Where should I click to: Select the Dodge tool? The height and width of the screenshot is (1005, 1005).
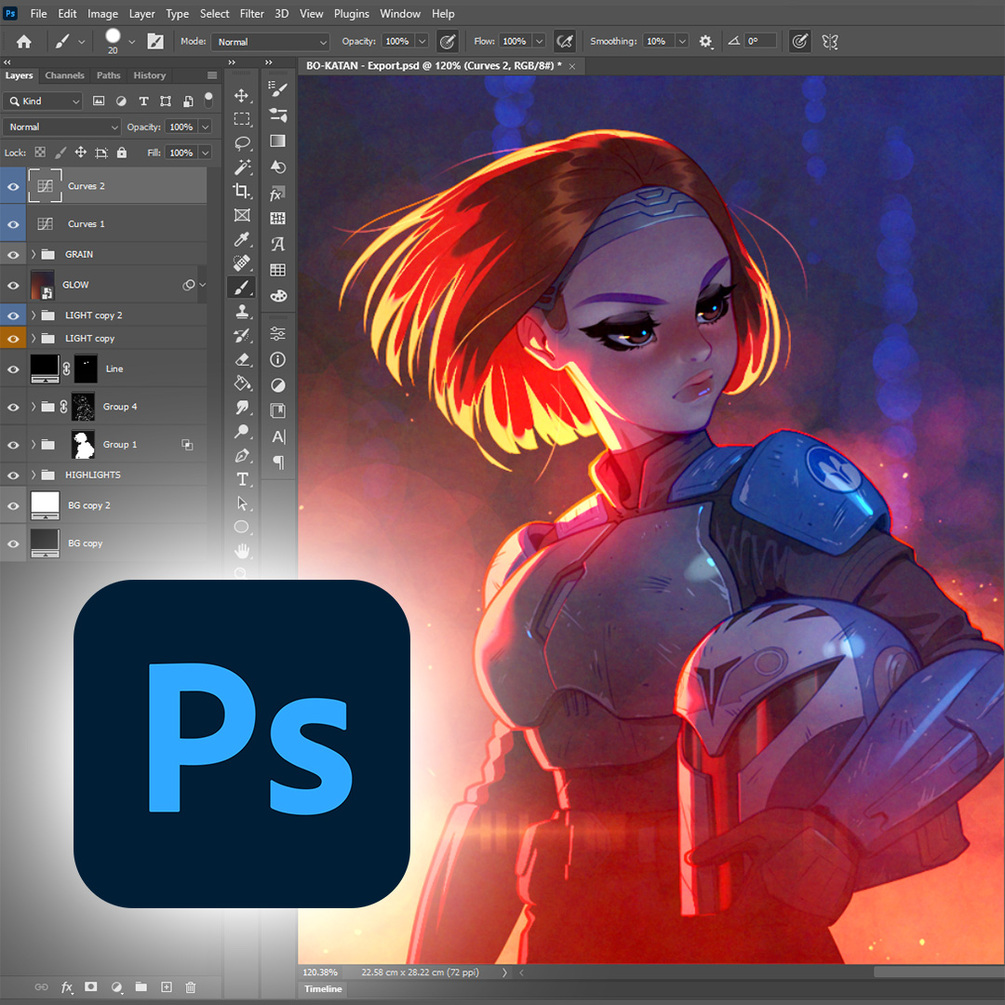coord(242,431)
